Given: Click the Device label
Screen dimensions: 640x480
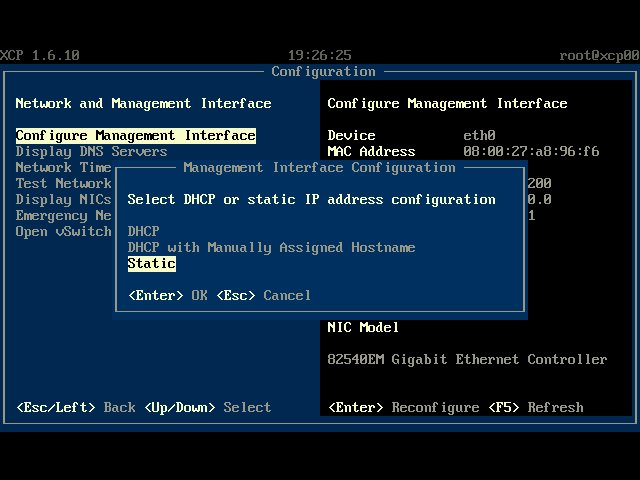Looking at the screenshot, I should point(351,136).
